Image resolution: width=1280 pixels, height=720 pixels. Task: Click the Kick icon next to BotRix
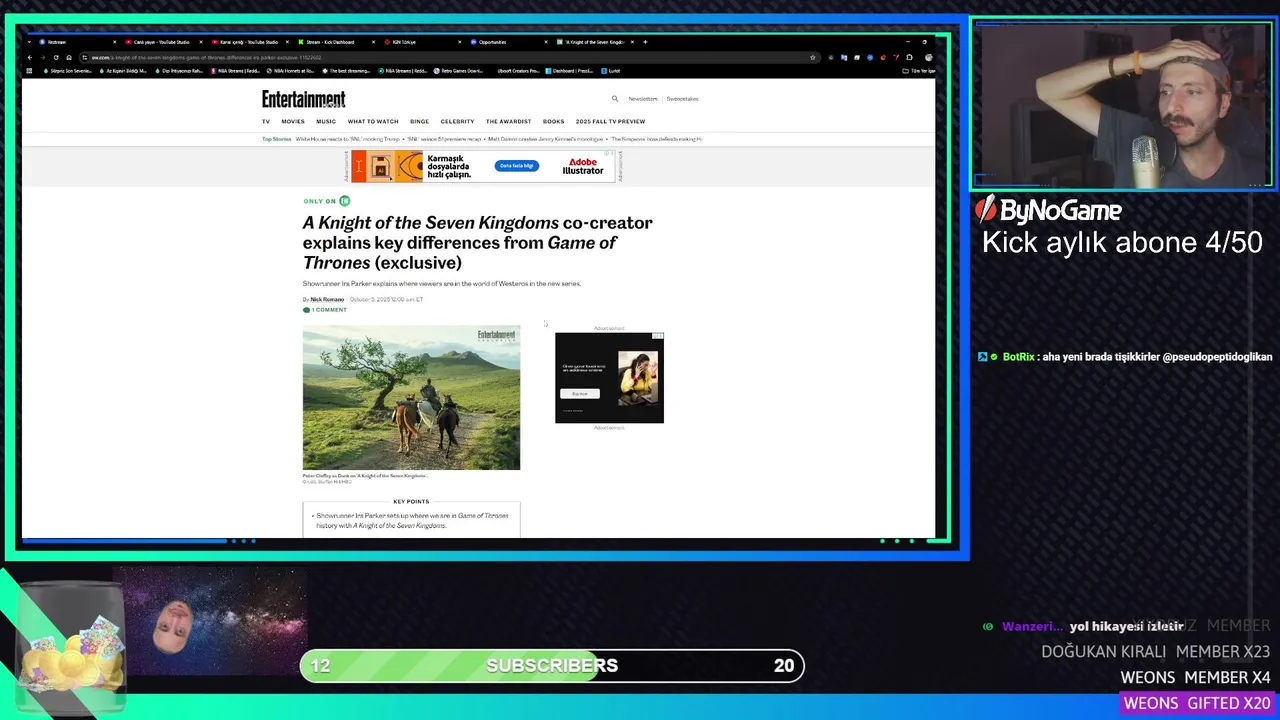[982, 357]
